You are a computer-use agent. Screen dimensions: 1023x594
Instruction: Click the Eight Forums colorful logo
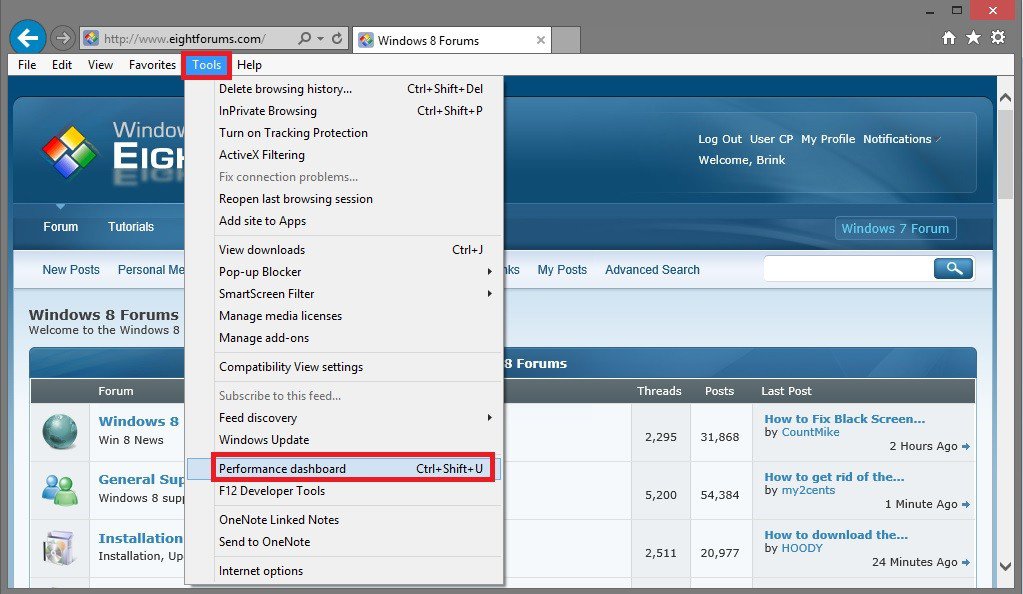(x=69, y=151)
